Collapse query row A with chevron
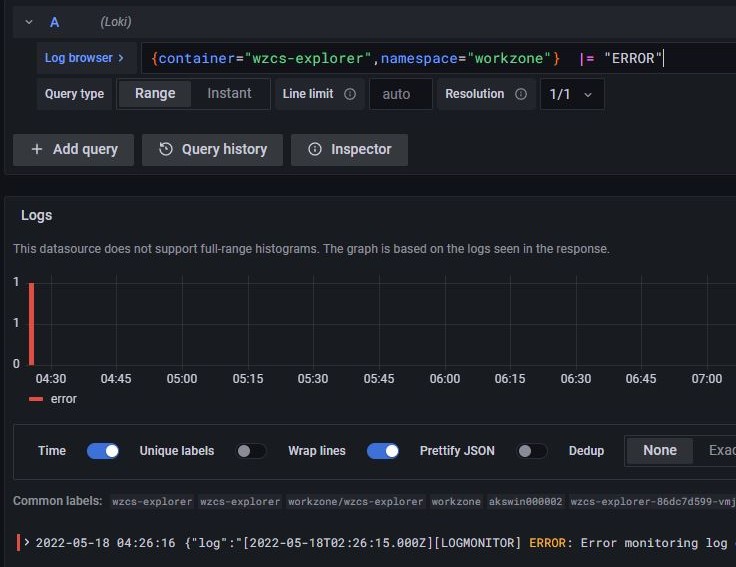The image size is (736, 567). pos(28,22)
